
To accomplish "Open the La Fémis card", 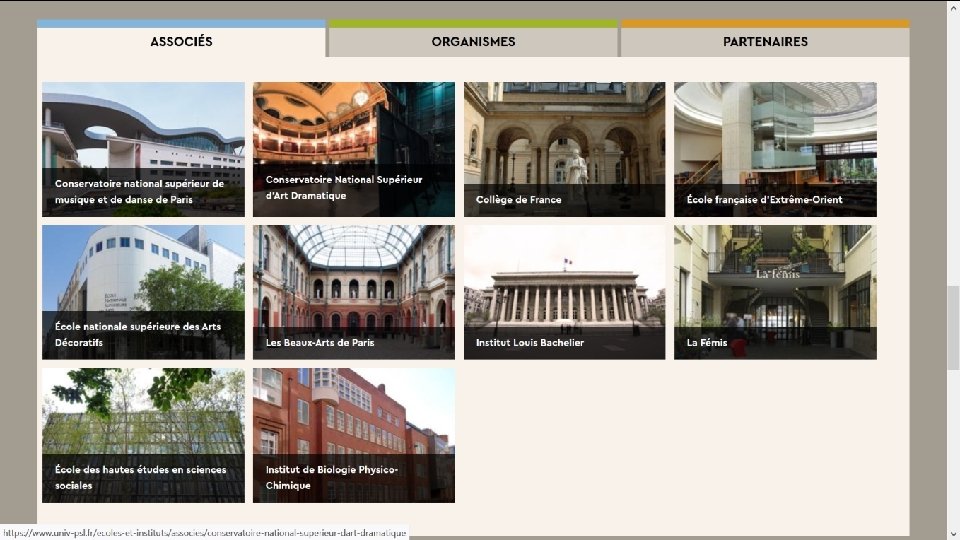I will click(775, 292).
